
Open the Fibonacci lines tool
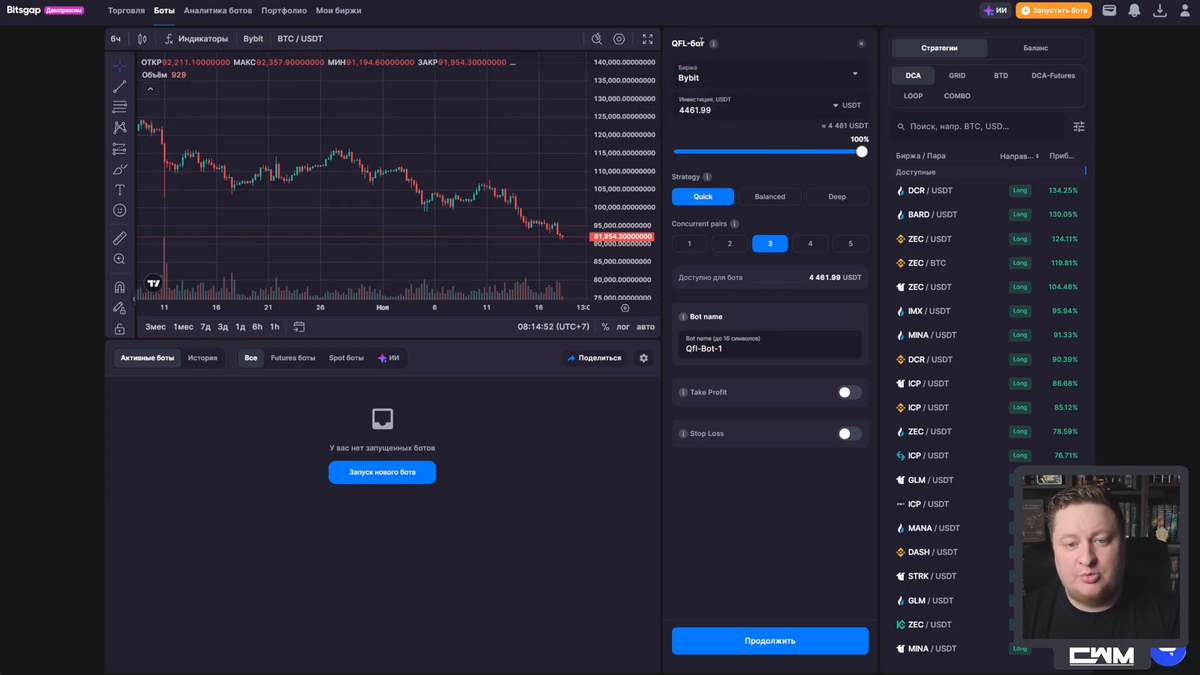(x=120, y=107)
